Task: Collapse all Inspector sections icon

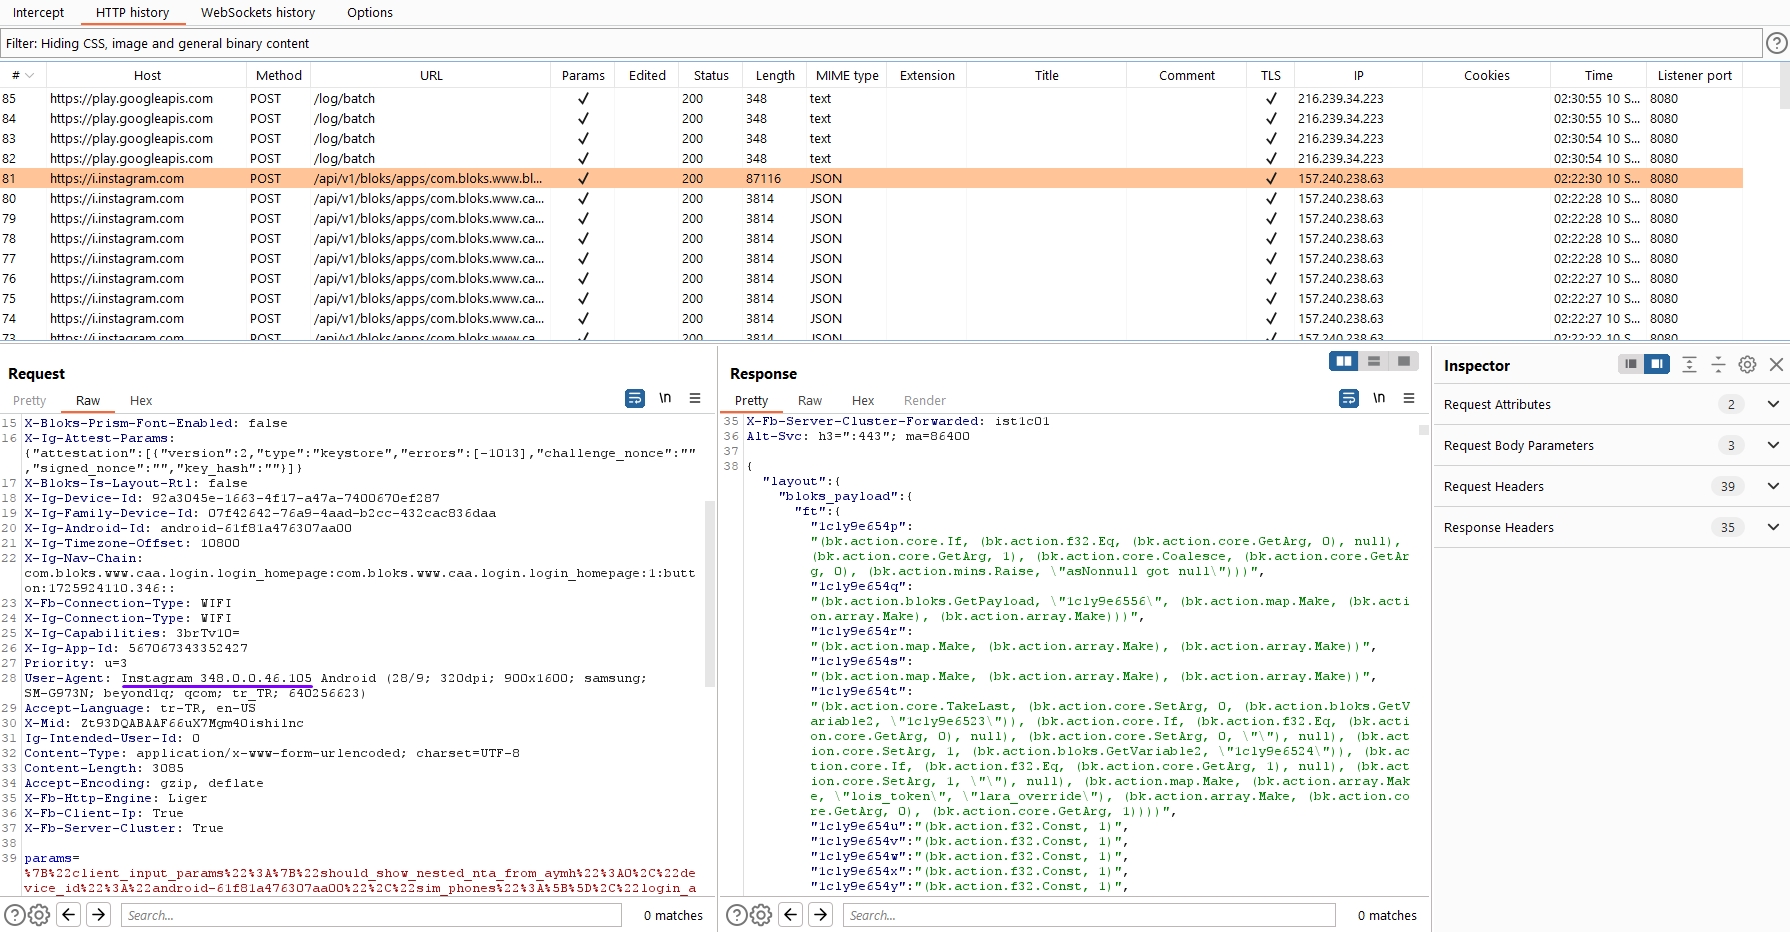Action: (1718, 365)
